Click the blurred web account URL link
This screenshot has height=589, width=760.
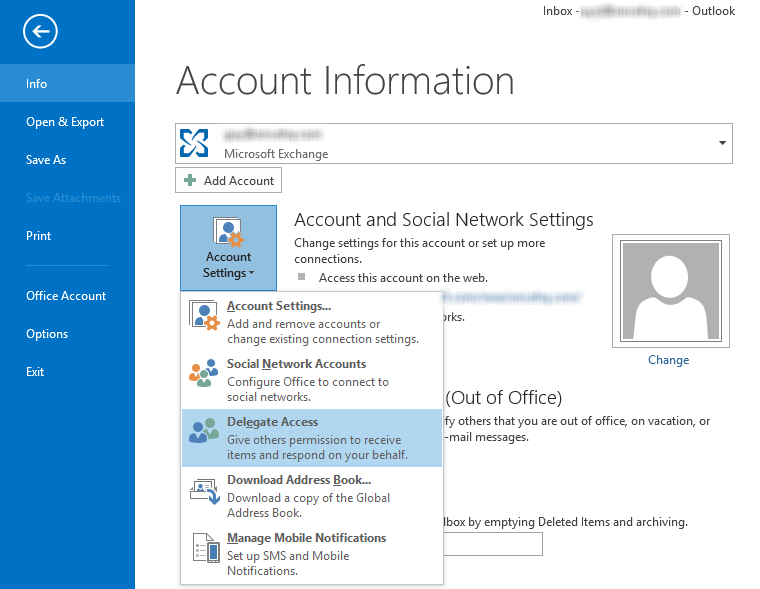(511, 297)
